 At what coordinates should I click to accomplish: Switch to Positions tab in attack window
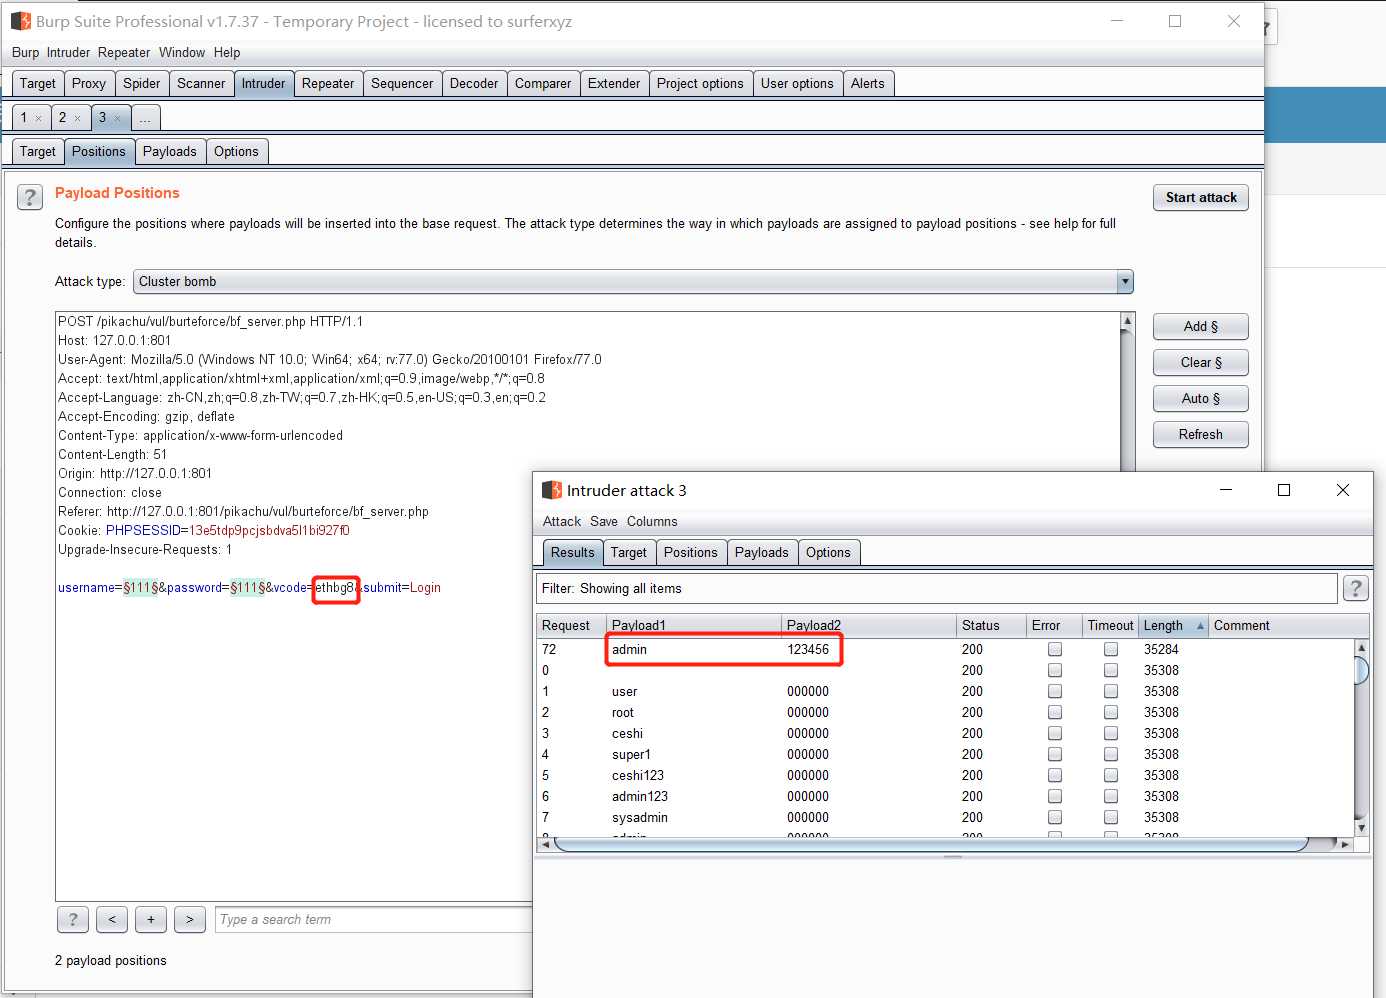coord(691,552)
